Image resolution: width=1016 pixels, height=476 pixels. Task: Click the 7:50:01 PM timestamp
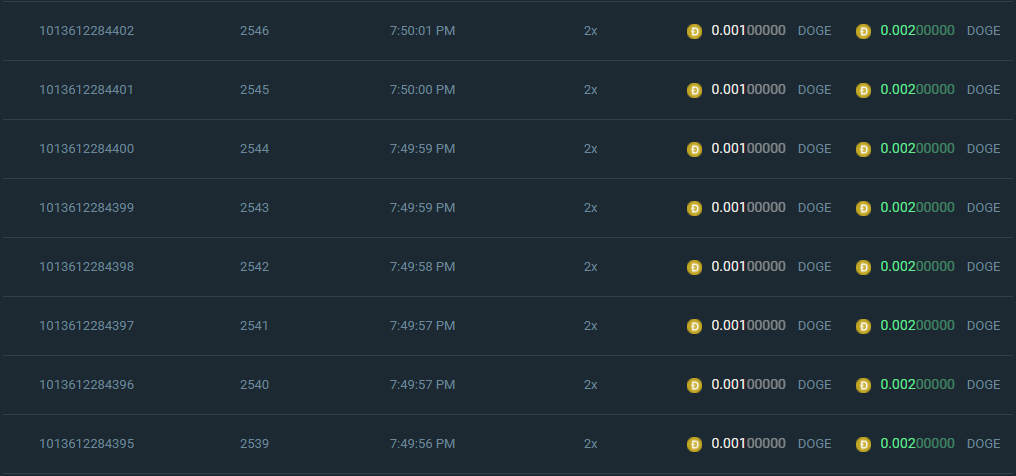[422, 31]
